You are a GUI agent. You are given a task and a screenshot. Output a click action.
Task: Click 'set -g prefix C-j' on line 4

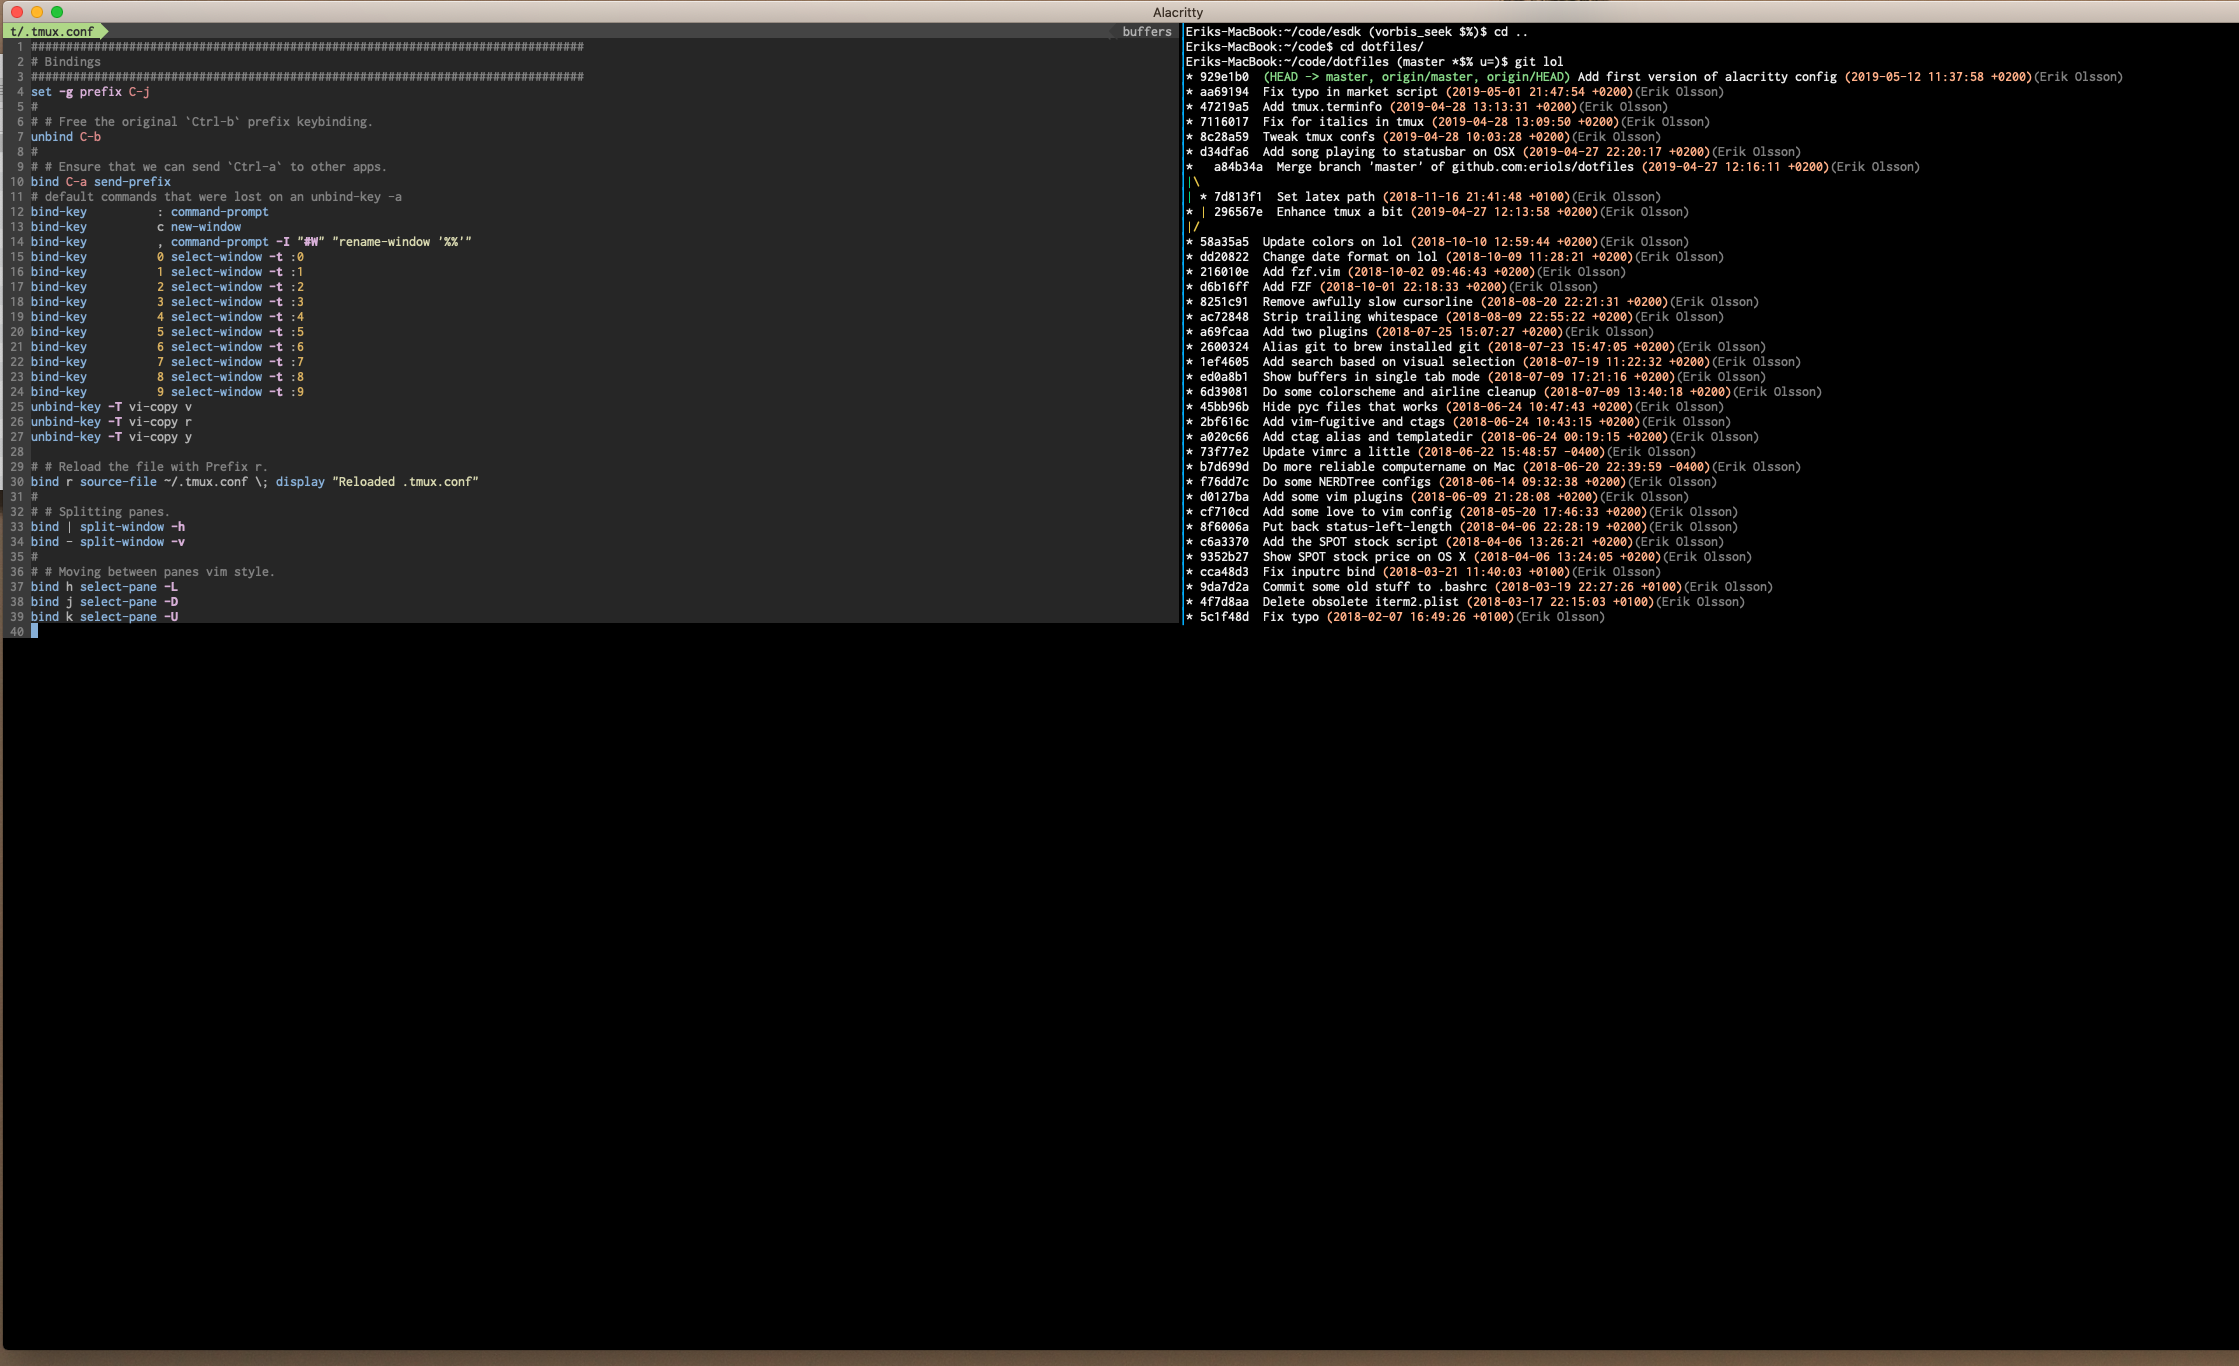pyautogui.click(x=90, y=91)
